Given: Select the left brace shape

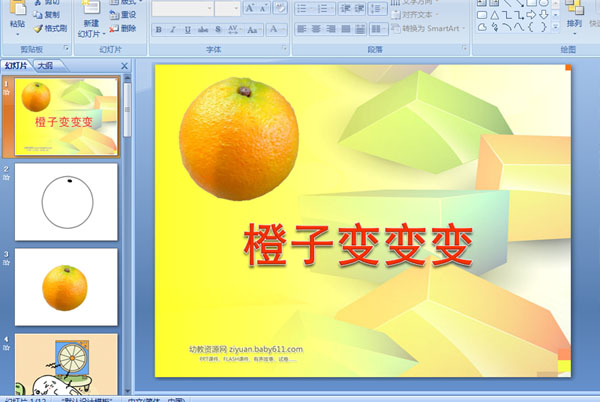Looking at the screenshot, I should click(x=531, y=27).
